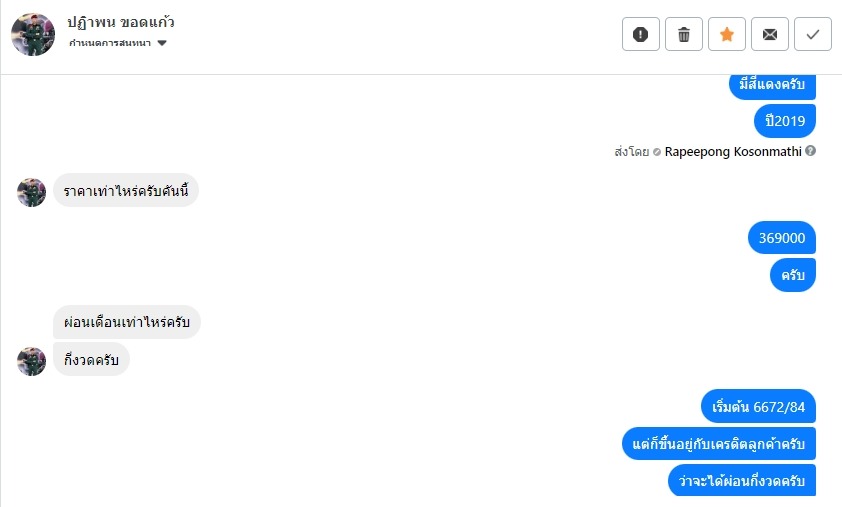Mark conversation as spam with exclamation icon
Image resolution: width=842 pixels, height=507 pixels.
click(641, 35)
